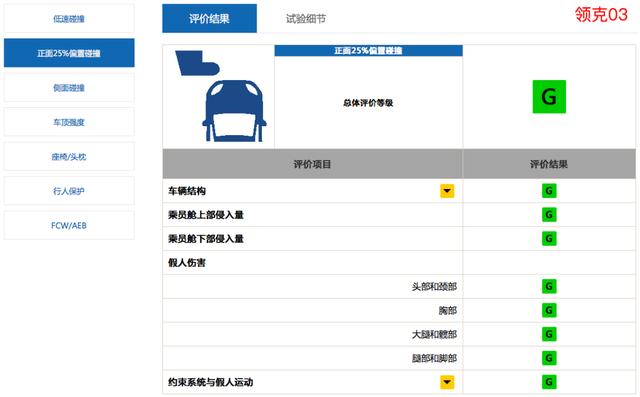Click the 腿部和脚部 row label
This screenshot has width=640, height=397.
[x=434, y=358]
